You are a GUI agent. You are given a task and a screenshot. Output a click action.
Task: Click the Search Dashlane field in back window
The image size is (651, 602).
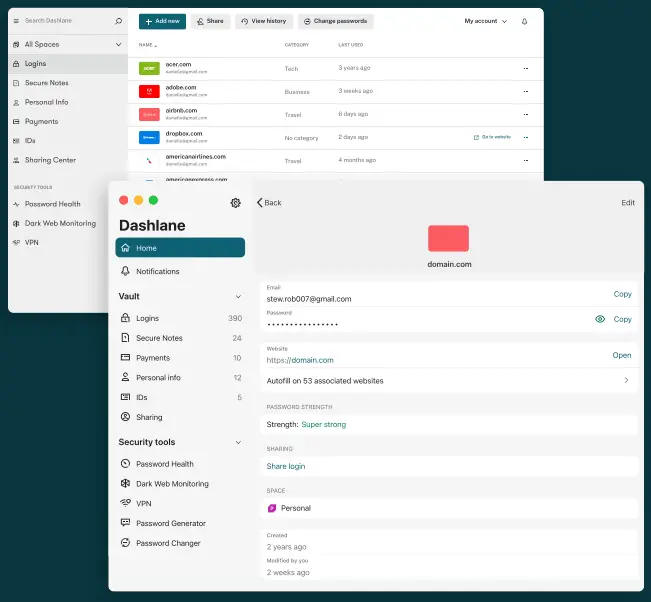click(x=48, y=20)
